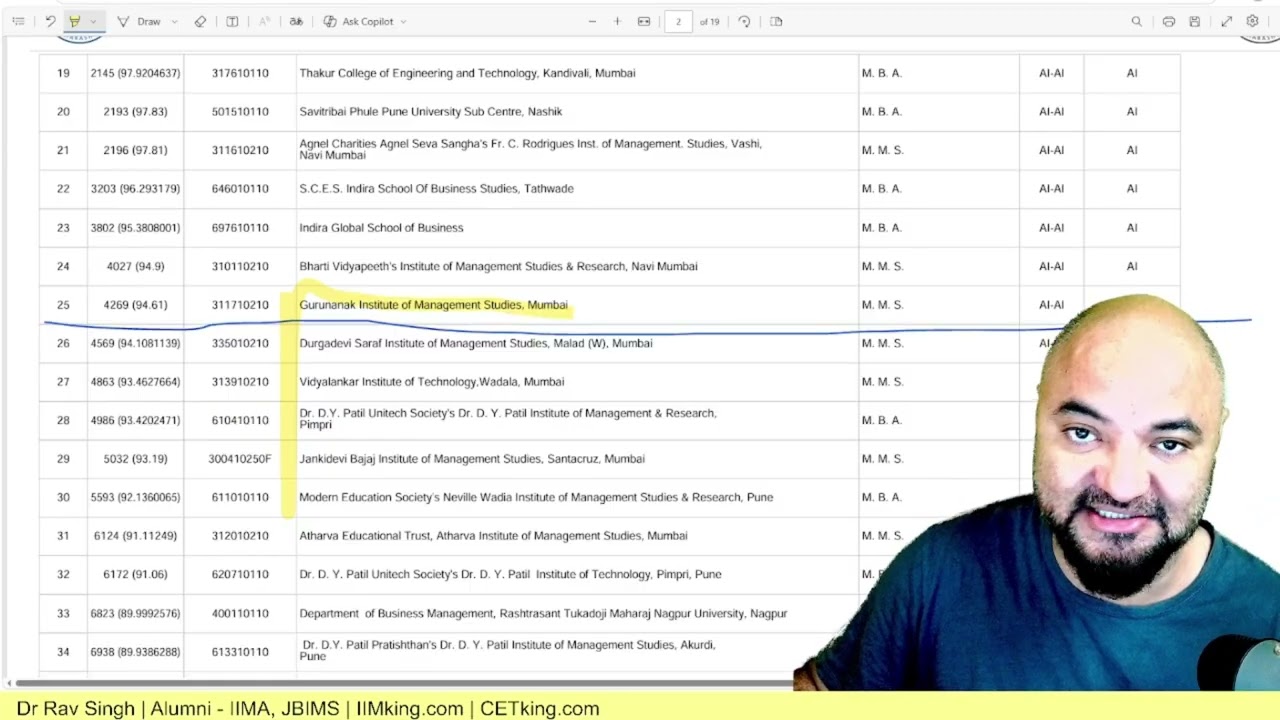Click institute code 300410250F
Image resolution: width=1280 pixels, height=720 pixels.
[240, 459]
